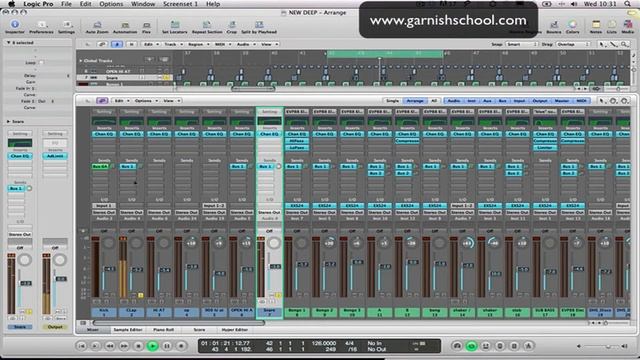This screenshot has height=360, width=640.
Task: Toggle the Aux channel filter in the mixer
Action: 487,101
